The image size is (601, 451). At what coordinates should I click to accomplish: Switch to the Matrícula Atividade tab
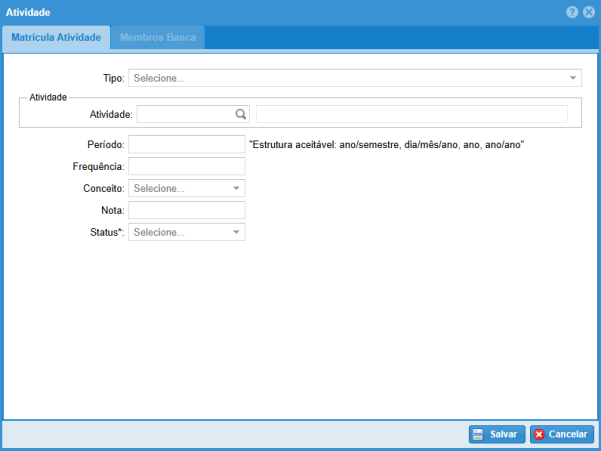56,38
